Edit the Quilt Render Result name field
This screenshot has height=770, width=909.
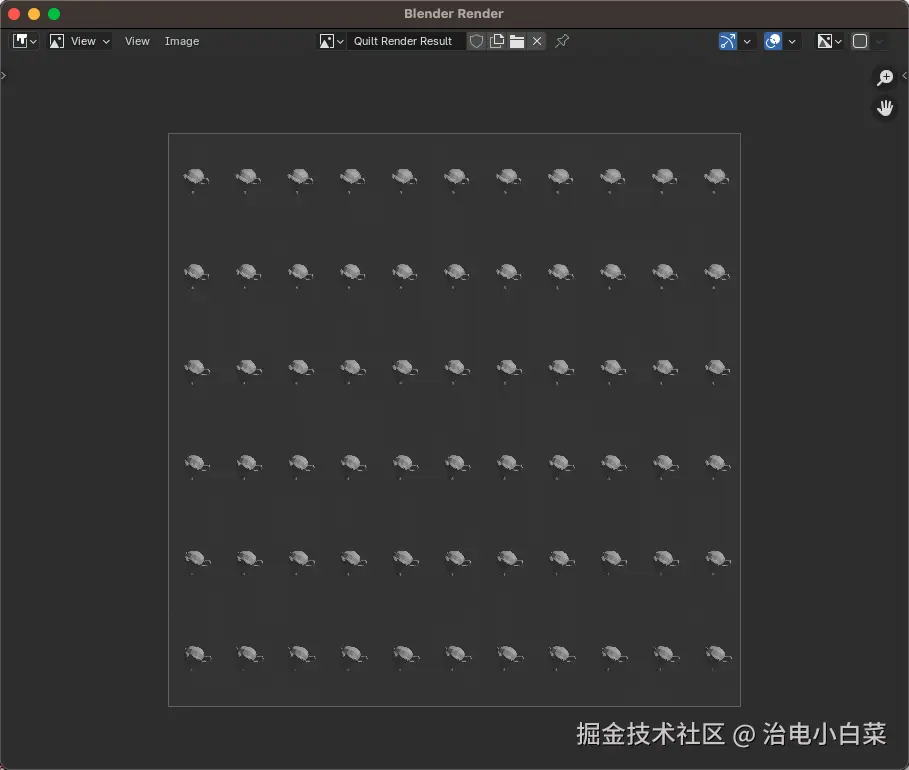coord(406,41)
